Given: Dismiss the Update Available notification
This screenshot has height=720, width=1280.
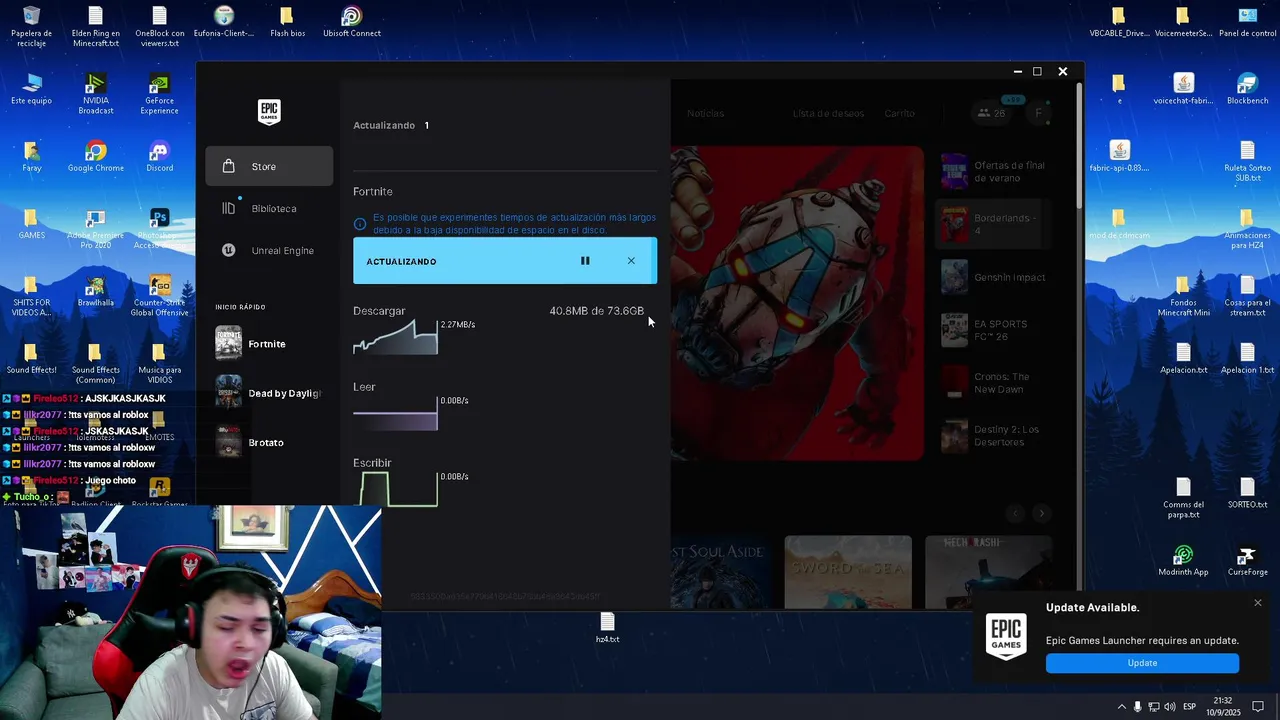Looking at the screenshot, I should 1258,603.
